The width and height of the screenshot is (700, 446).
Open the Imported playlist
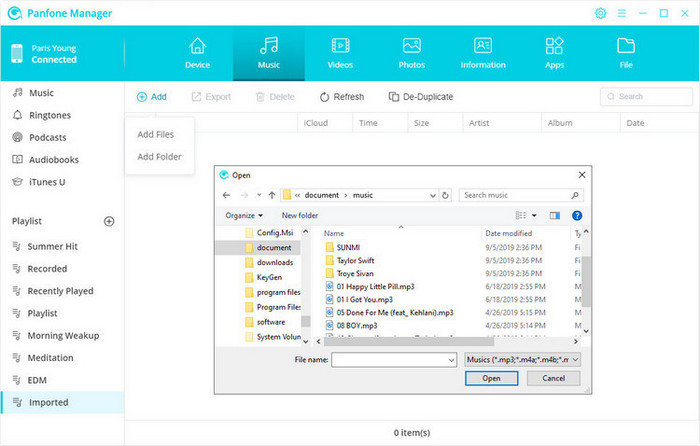(x=62, y=402)
